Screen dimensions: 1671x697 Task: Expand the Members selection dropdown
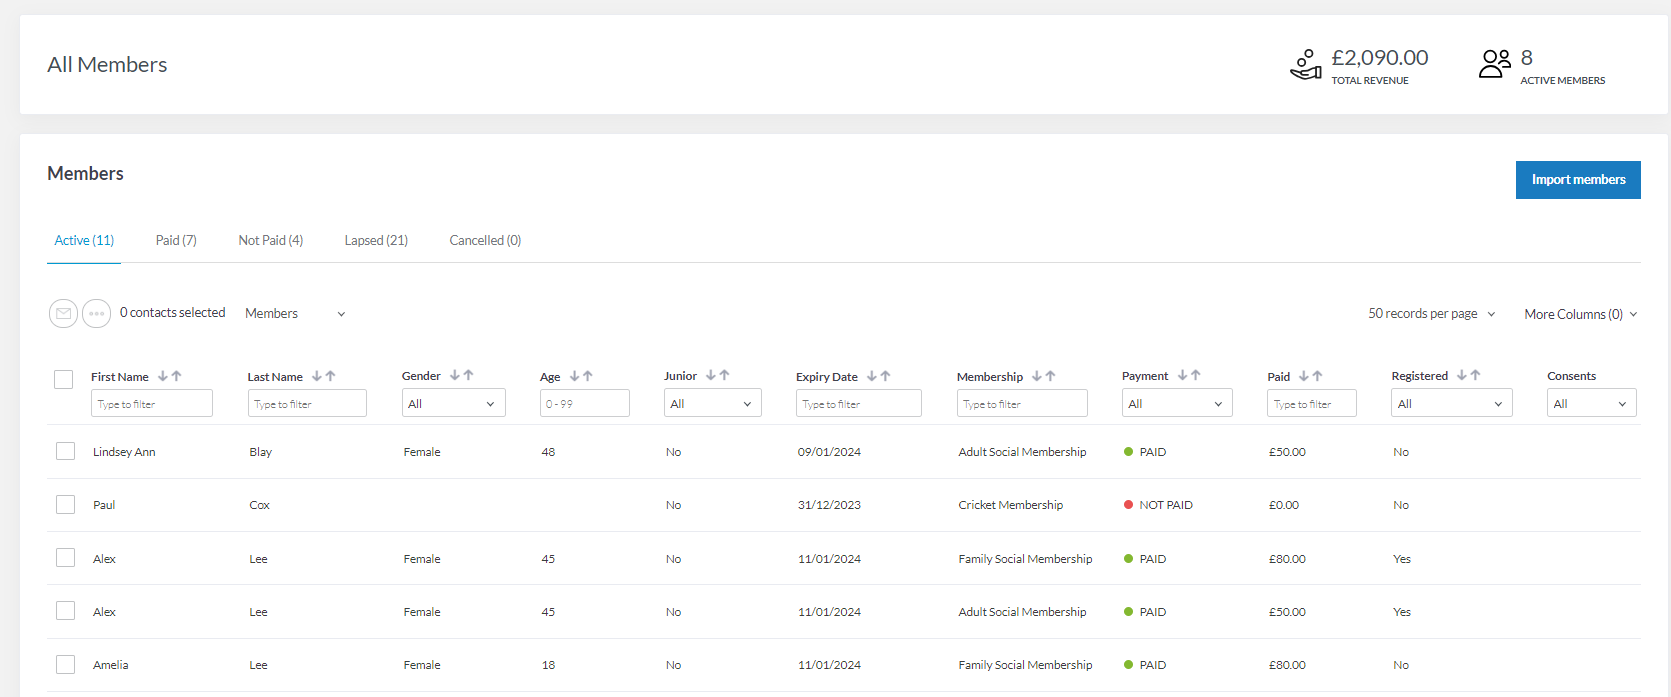(x=295, y=314)
